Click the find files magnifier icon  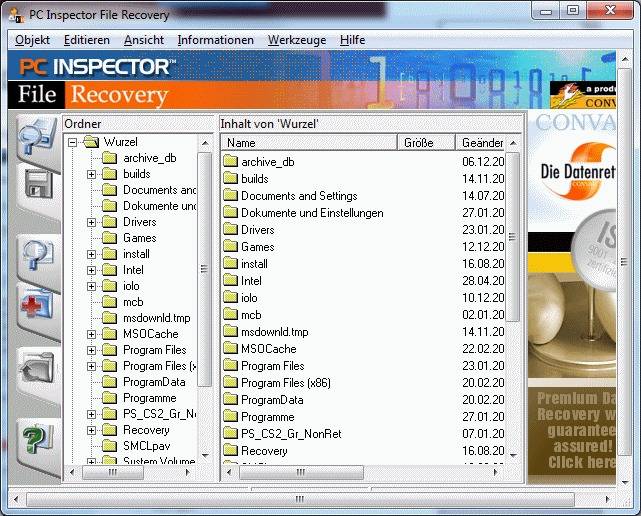click(37, 257)
